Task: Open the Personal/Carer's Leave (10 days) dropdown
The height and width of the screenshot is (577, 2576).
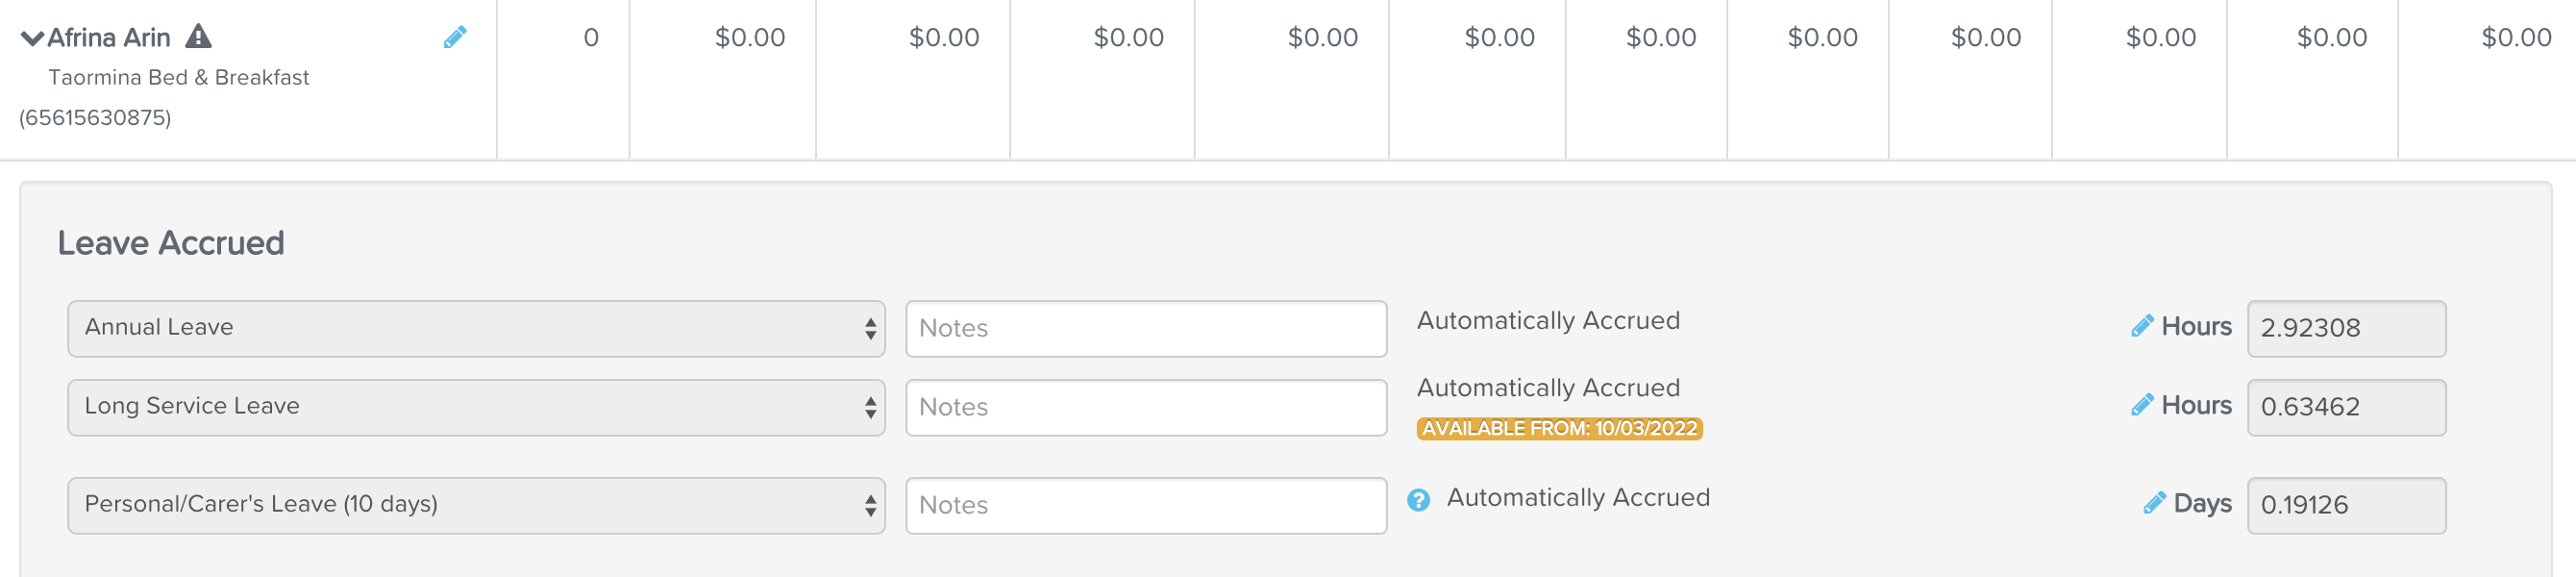Action: [x=476, y=505]
